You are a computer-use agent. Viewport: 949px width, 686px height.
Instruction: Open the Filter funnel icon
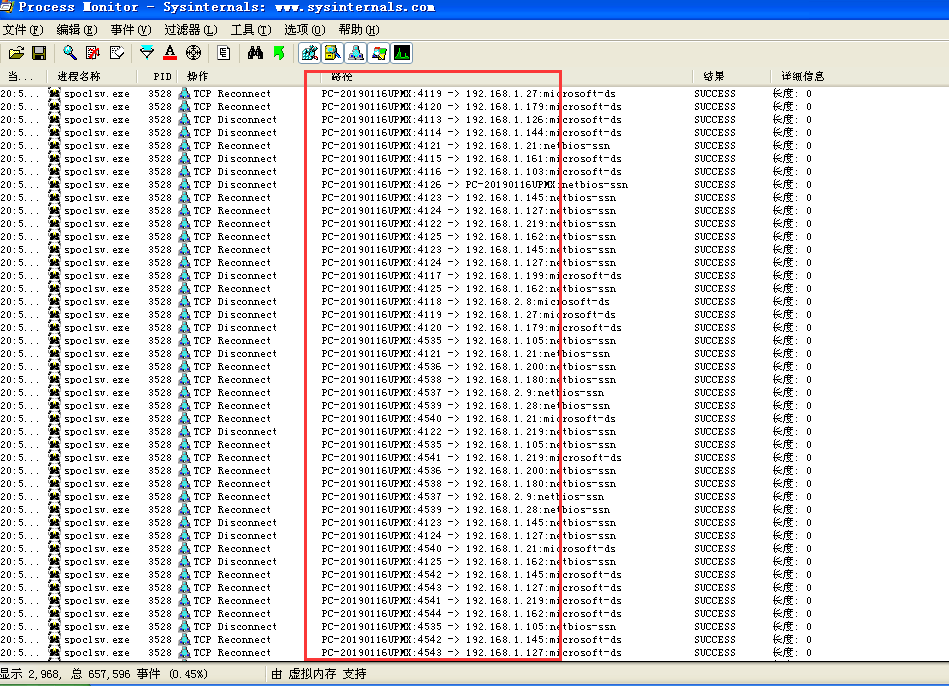click(147, 53)
